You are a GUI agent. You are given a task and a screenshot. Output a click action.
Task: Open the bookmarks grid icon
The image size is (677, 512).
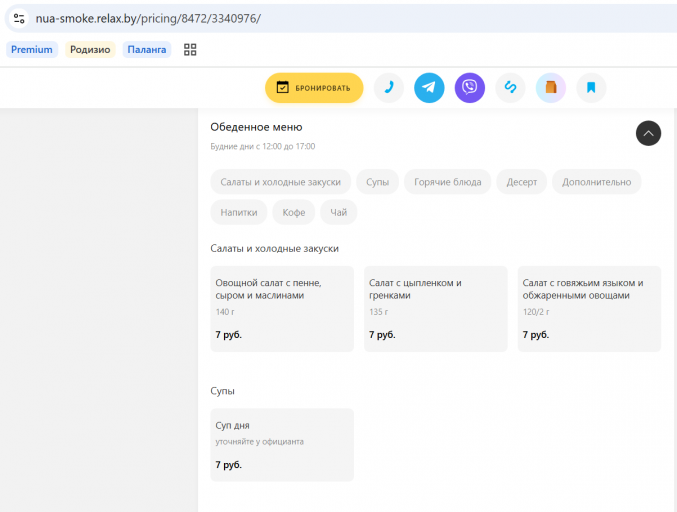tap(190, 50)
